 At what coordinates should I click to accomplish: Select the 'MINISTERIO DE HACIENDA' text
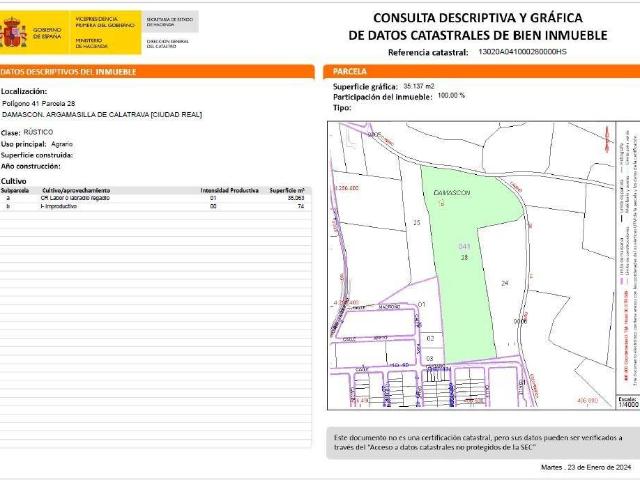pos(91,44)
